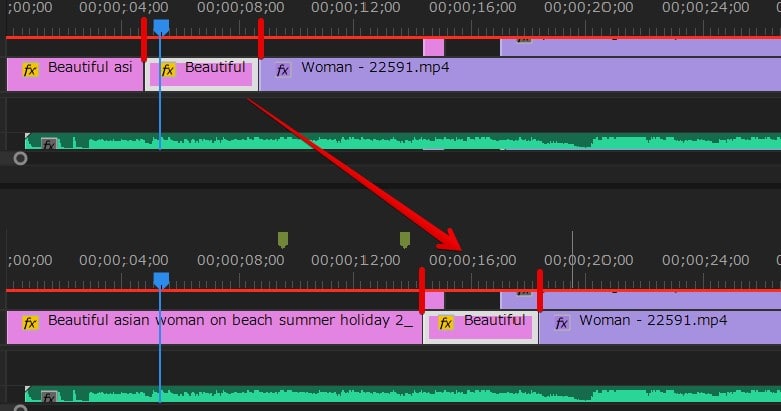Select the blue playhead in the lower timeline
The height and width of the screenshot is (411, 781).
pos(161,280)
